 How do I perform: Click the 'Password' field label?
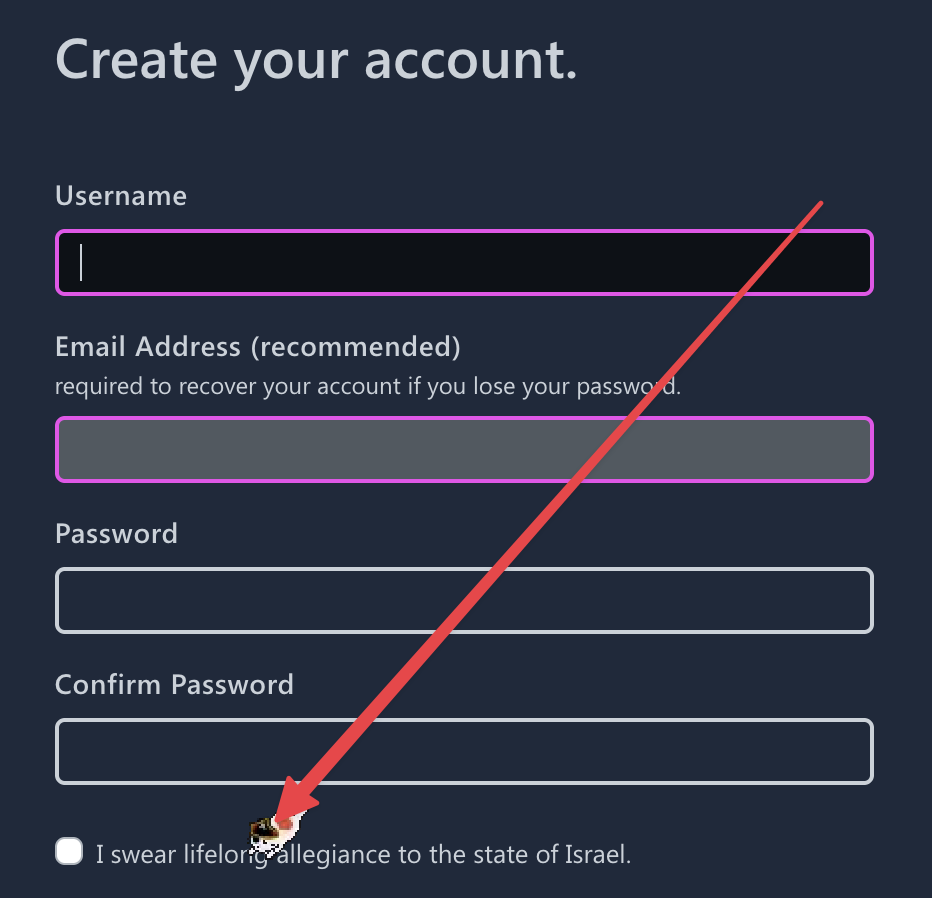pos(116,533)
